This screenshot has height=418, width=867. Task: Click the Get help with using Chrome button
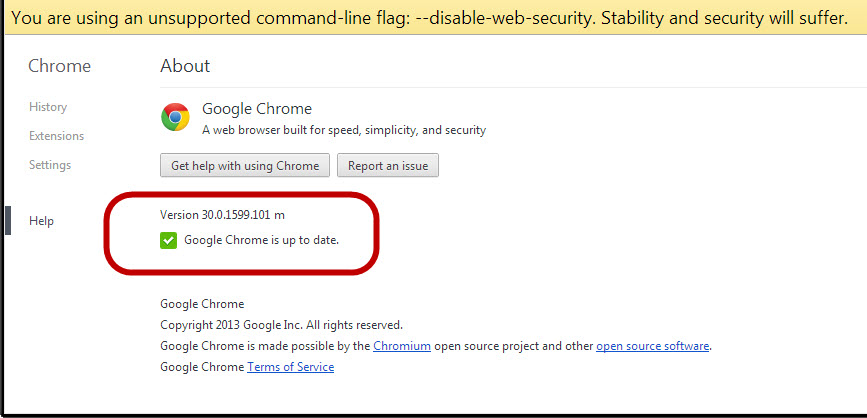[245, 166]
